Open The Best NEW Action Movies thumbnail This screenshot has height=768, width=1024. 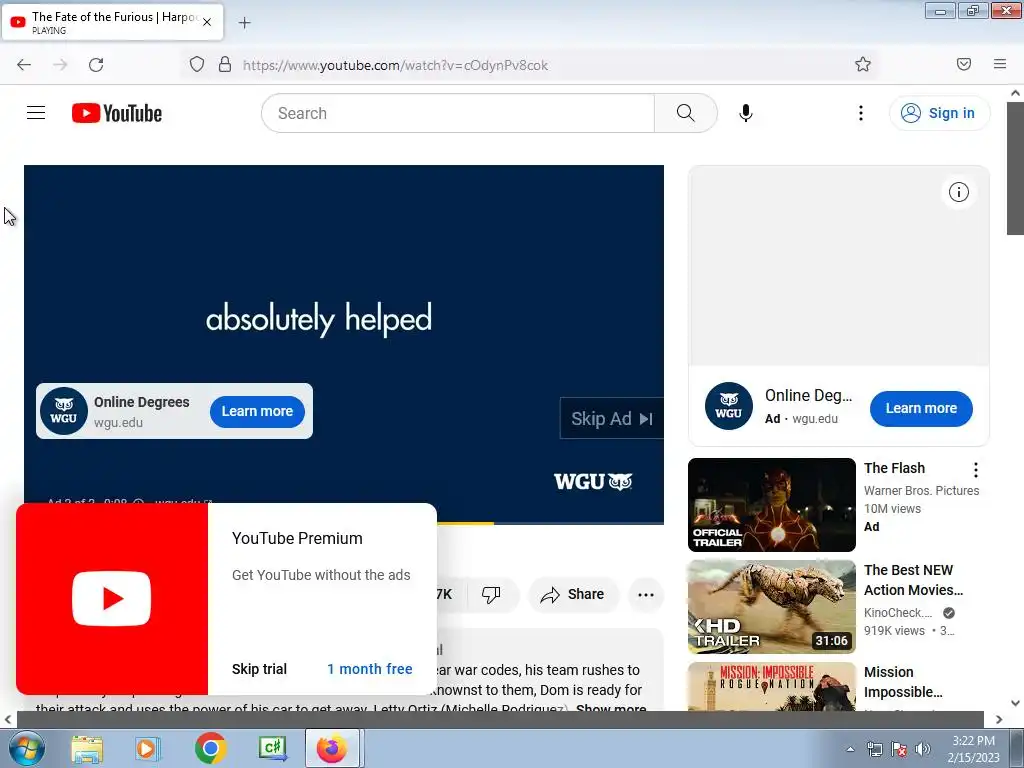tap(772, 607)
